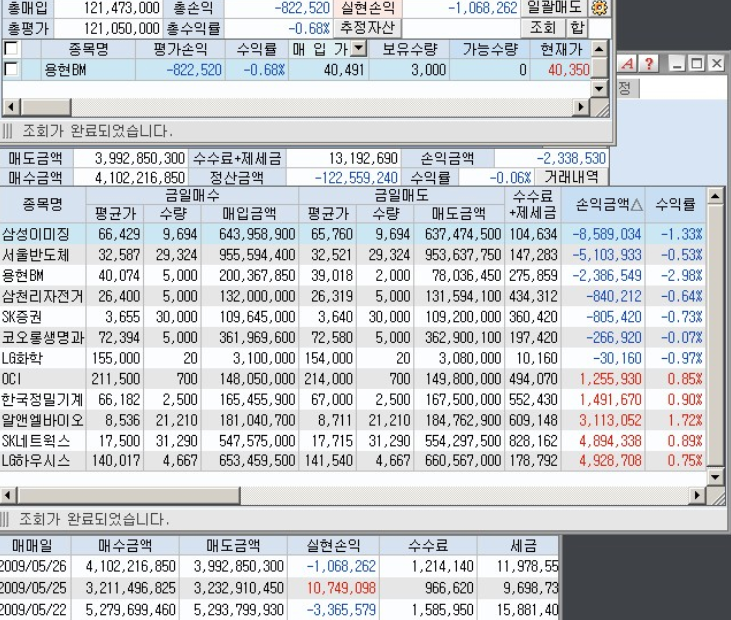Viewport: 731px width, 620px height.
Task: Click the 가능수량 column header
Action: coord(490,48)
